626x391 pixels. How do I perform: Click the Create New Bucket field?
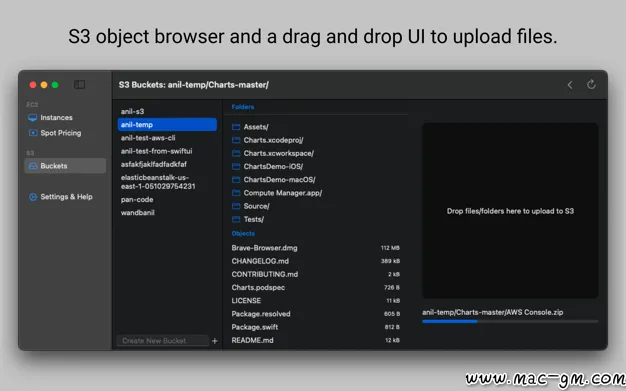coord(163,341)
